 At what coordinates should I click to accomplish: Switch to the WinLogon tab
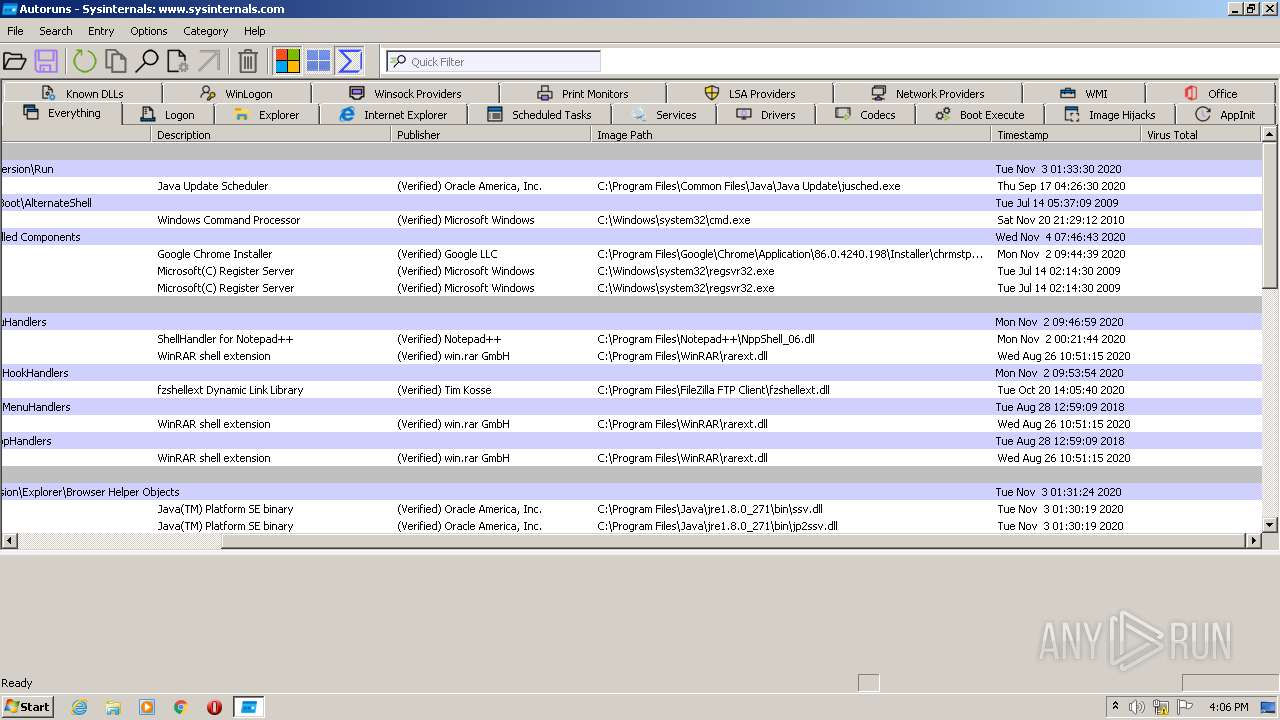tap(237, 93)
